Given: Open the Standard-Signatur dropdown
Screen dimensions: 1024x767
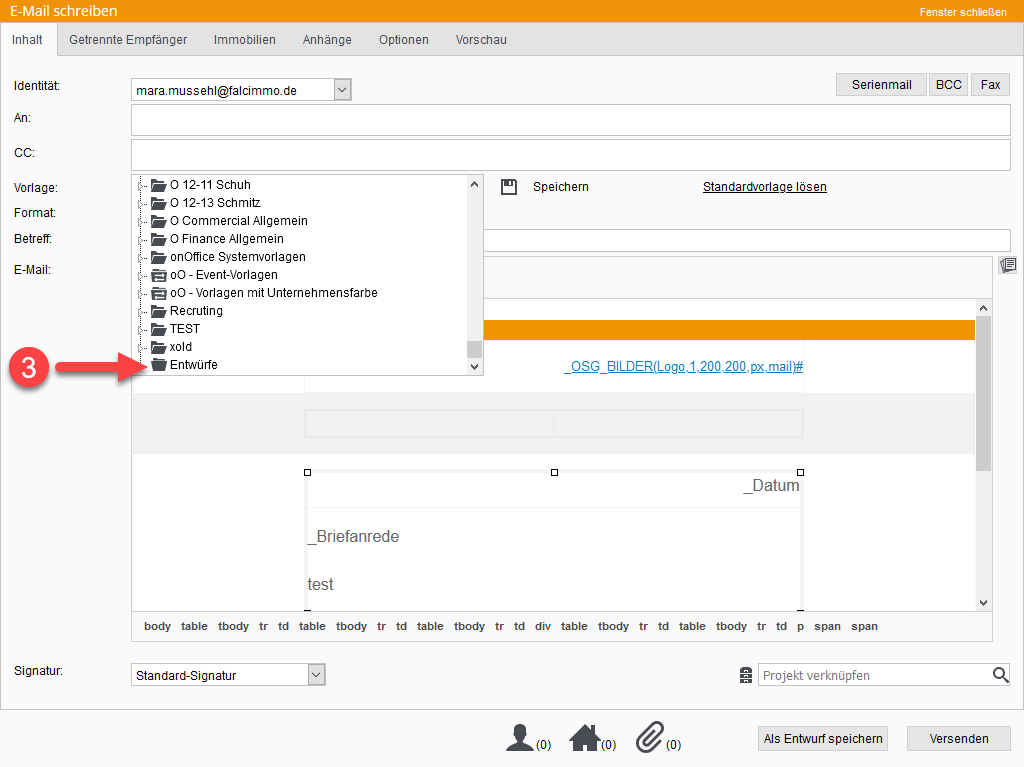Looking at the screenshot, I should coord(316,675).
